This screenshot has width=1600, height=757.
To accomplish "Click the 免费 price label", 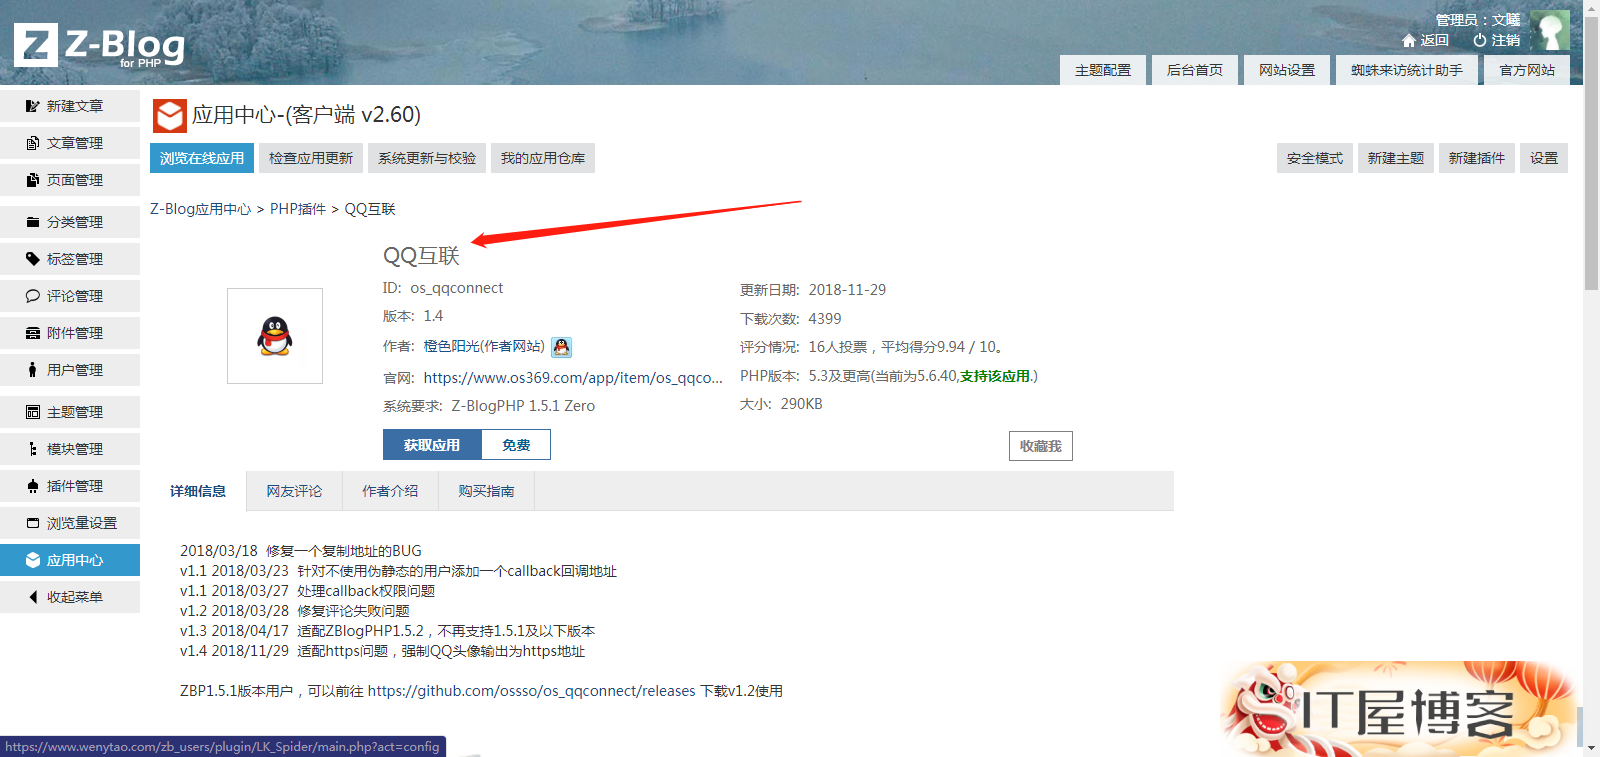I will point(516,445).
